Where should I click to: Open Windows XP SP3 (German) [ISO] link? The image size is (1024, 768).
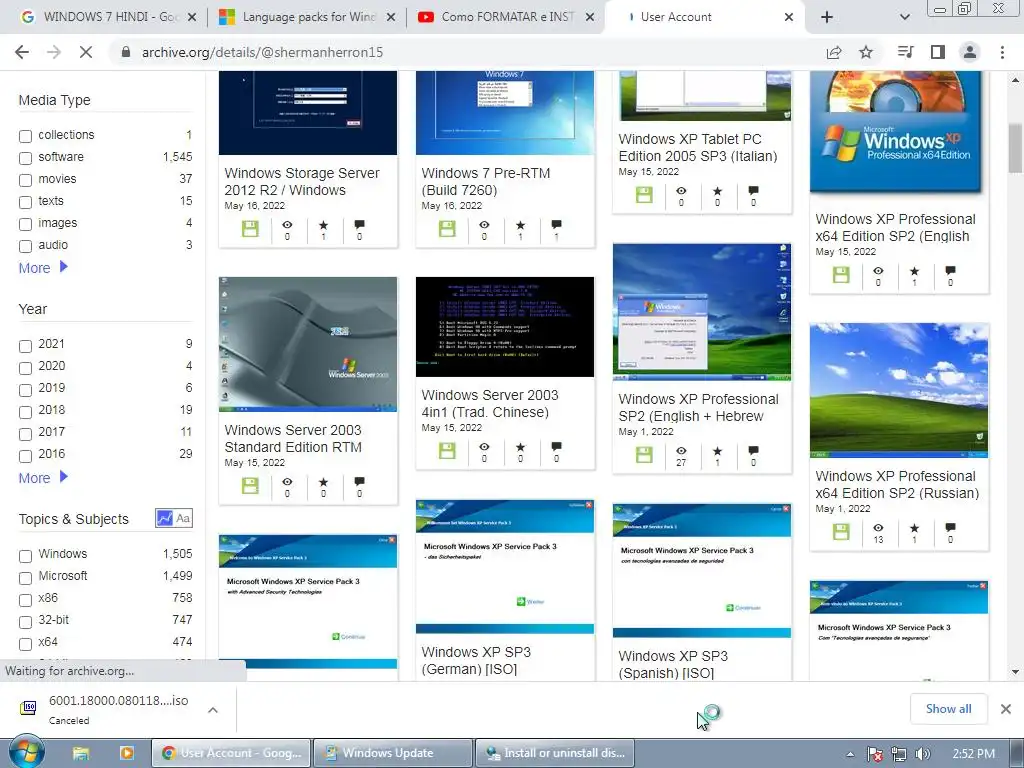coord(476,660)
